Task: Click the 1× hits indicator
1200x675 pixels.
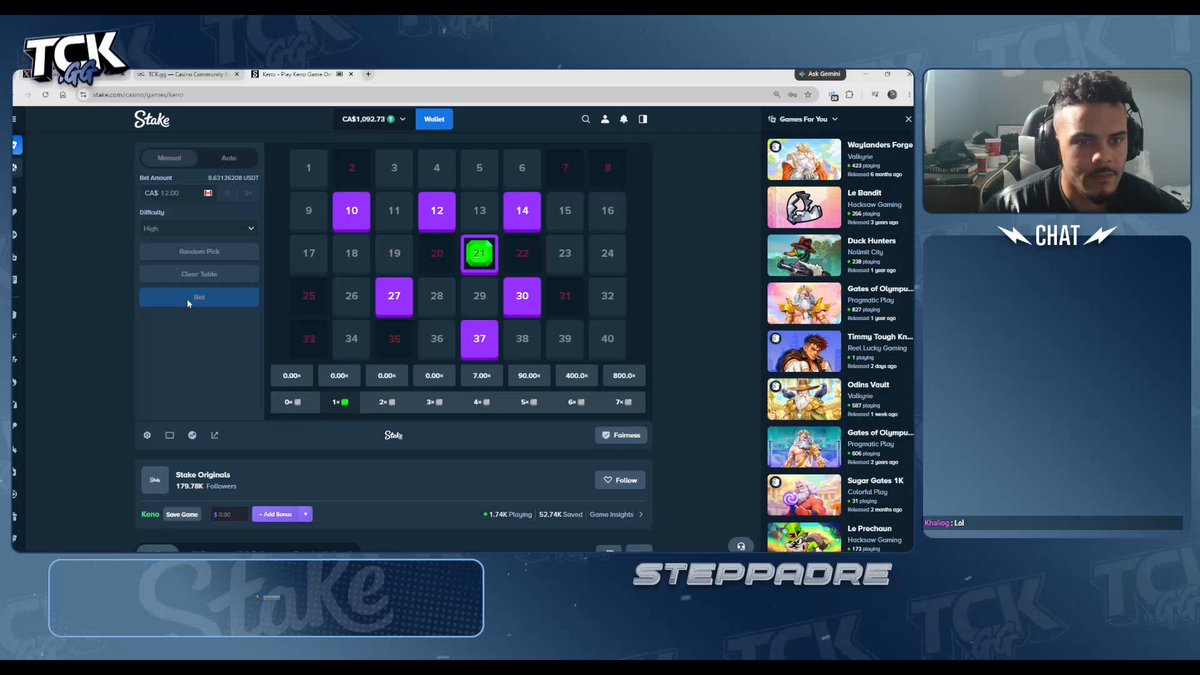Action: (x=341, y=402)
